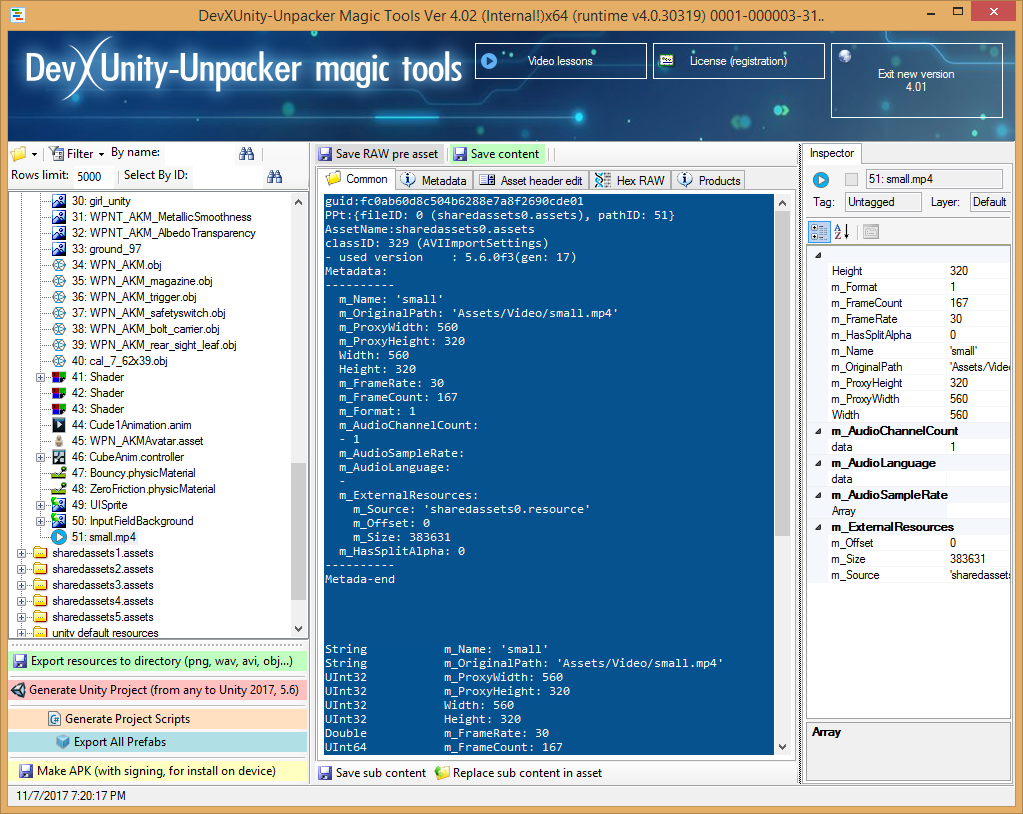Expand the 49: UISprite tree node

40,505
